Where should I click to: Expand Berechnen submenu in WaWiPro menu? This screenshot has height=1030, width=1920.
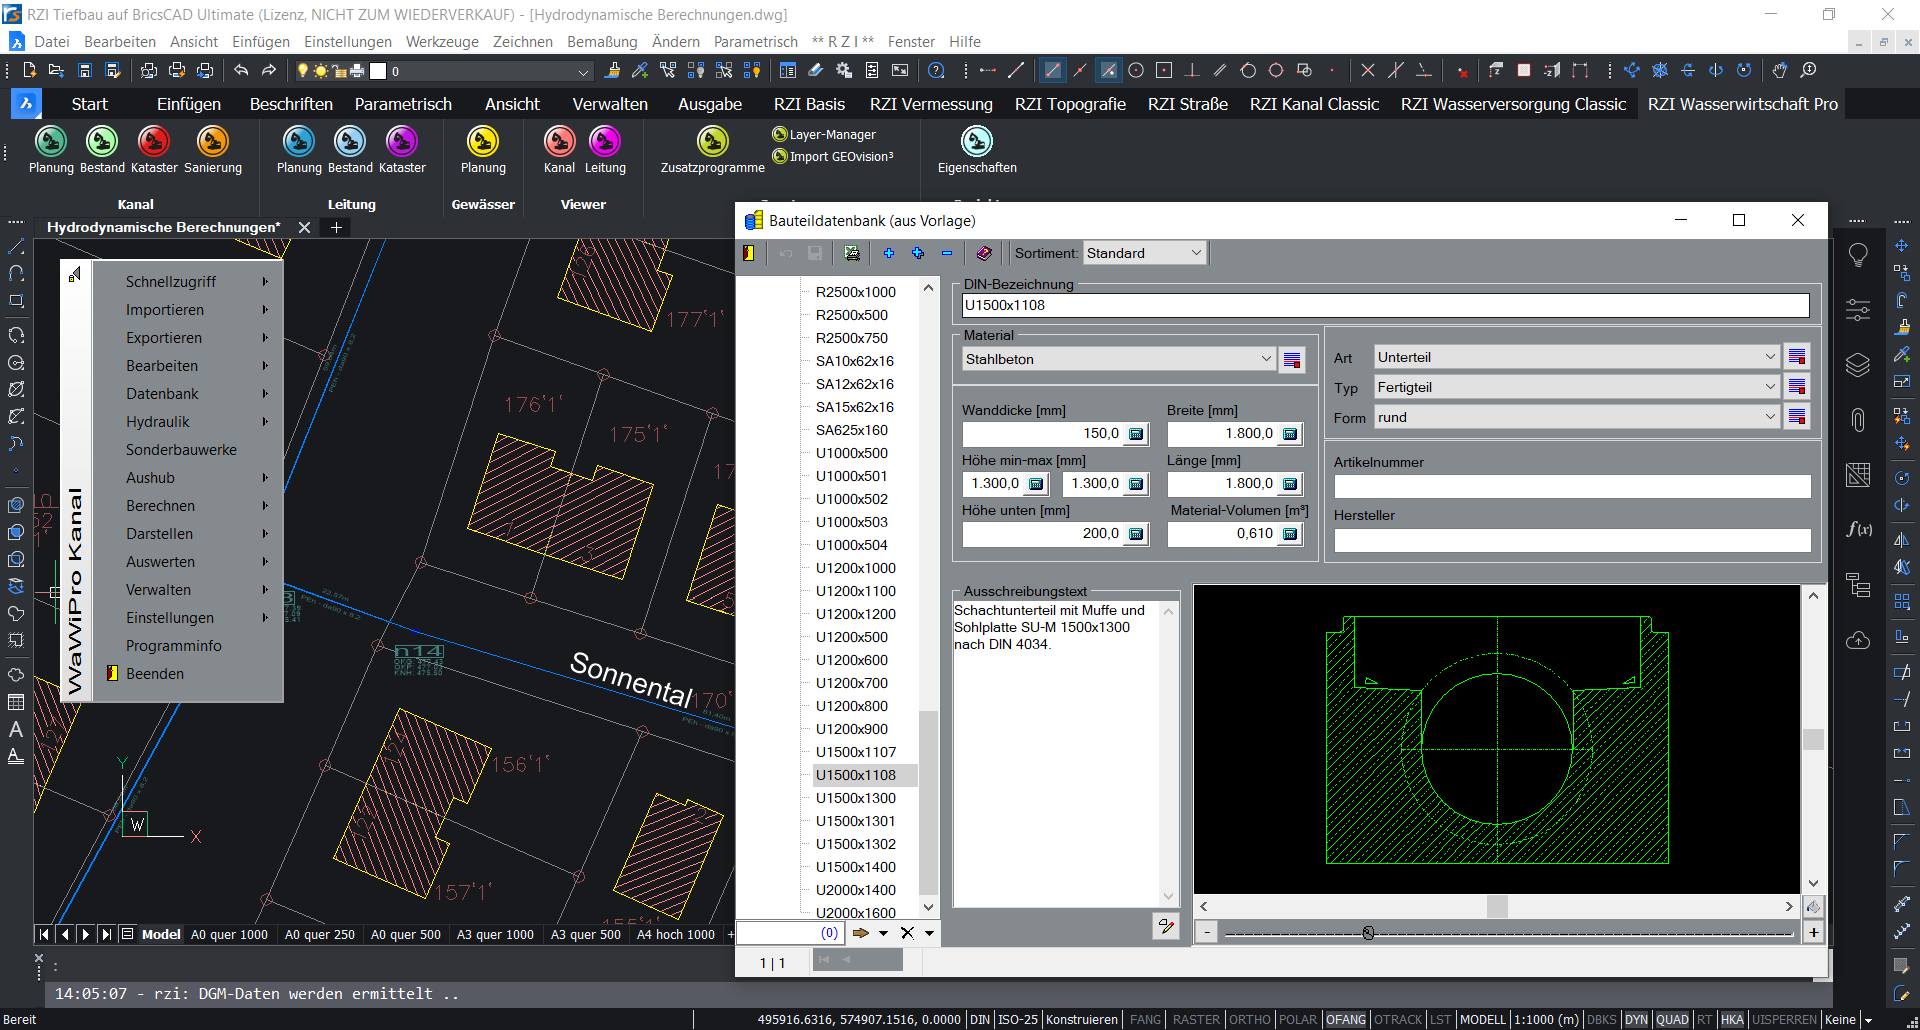[x=187, y=506]
